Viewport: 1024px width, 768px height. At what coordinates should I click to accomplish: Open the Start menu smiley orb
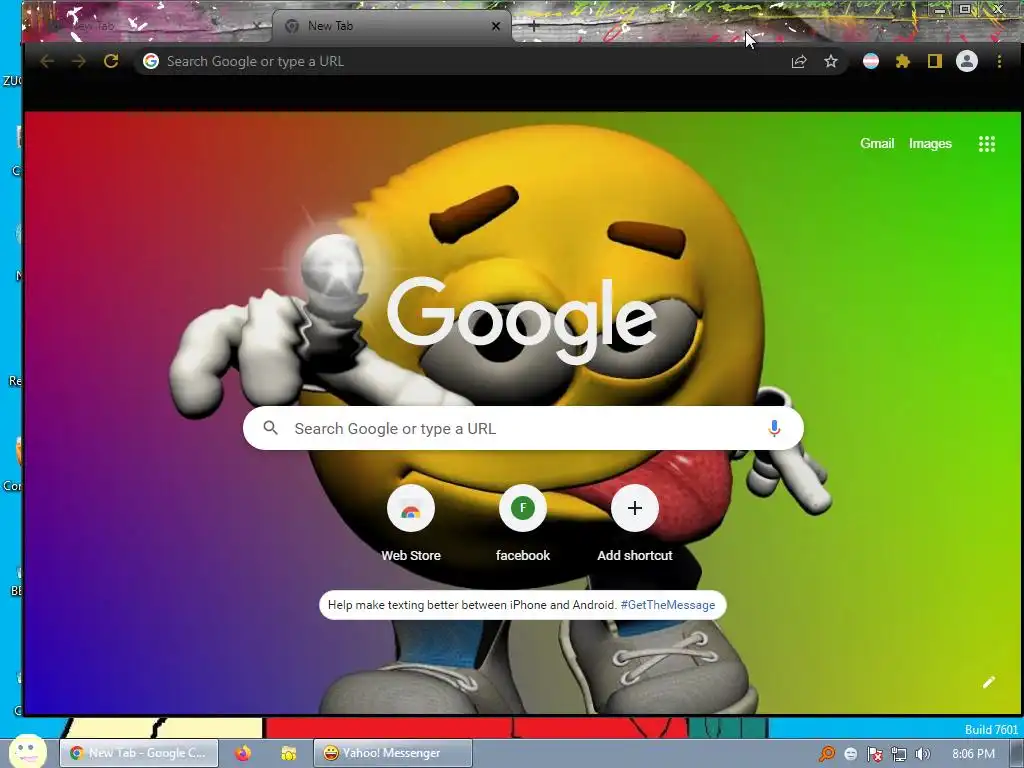pyautogui.click(x=27, y=752)
